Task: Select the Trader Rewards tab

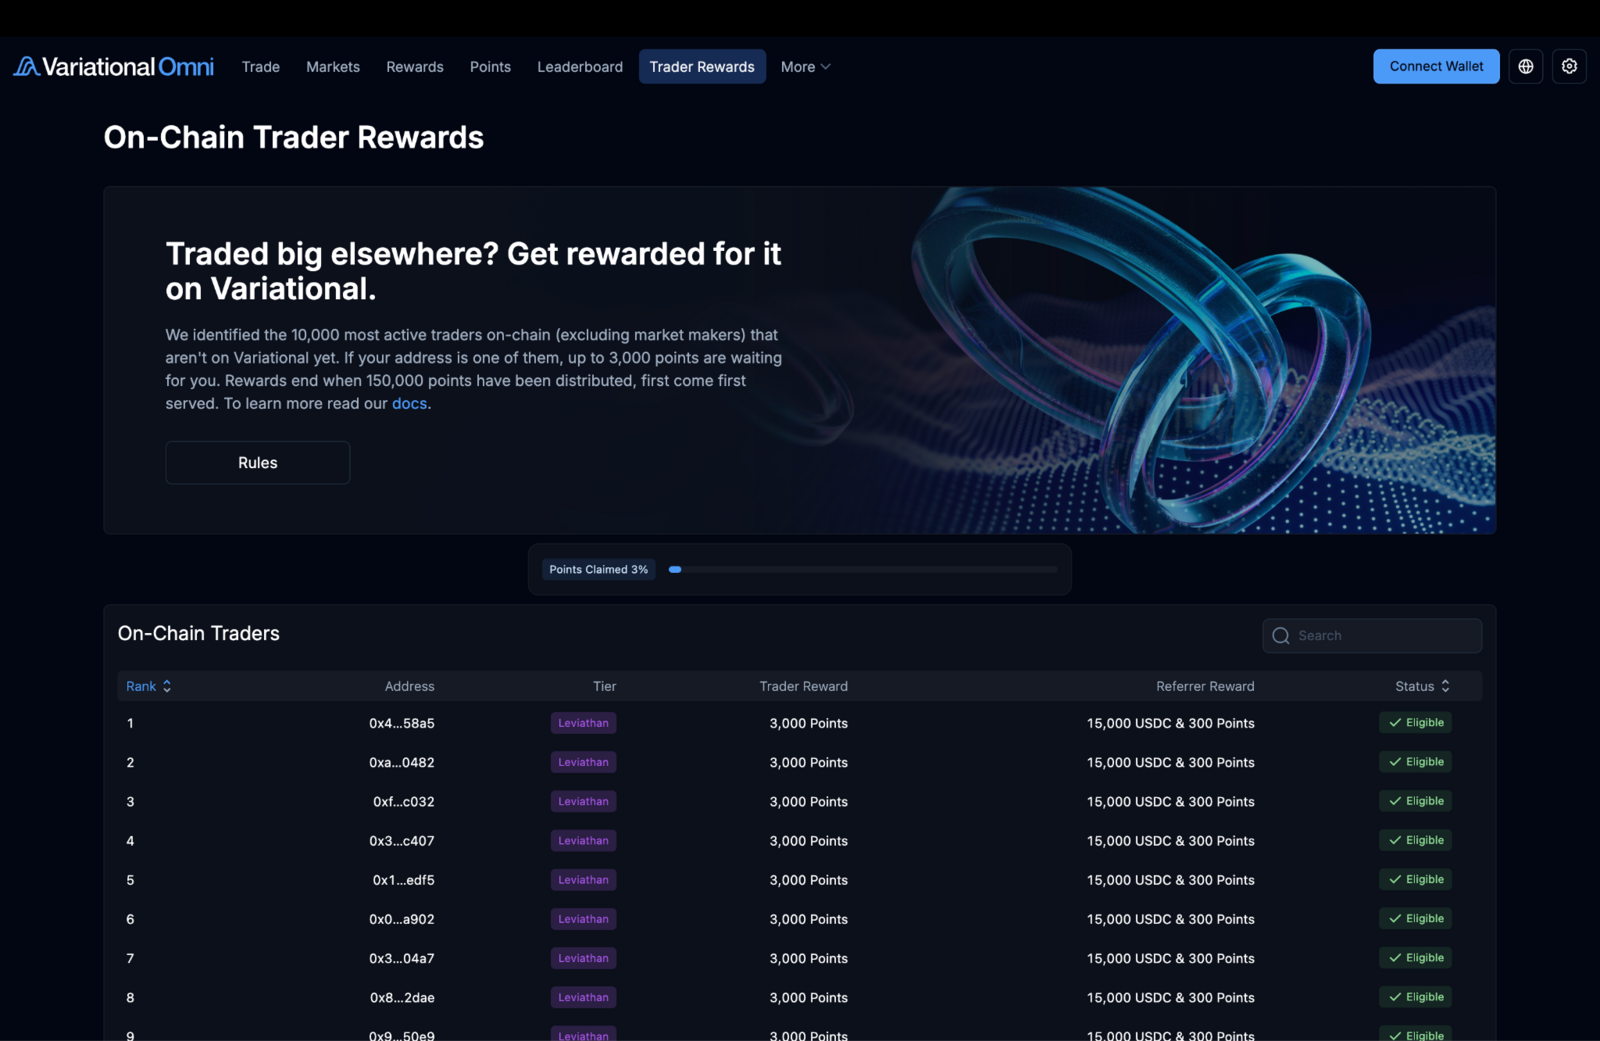Action: coord(702,67)
